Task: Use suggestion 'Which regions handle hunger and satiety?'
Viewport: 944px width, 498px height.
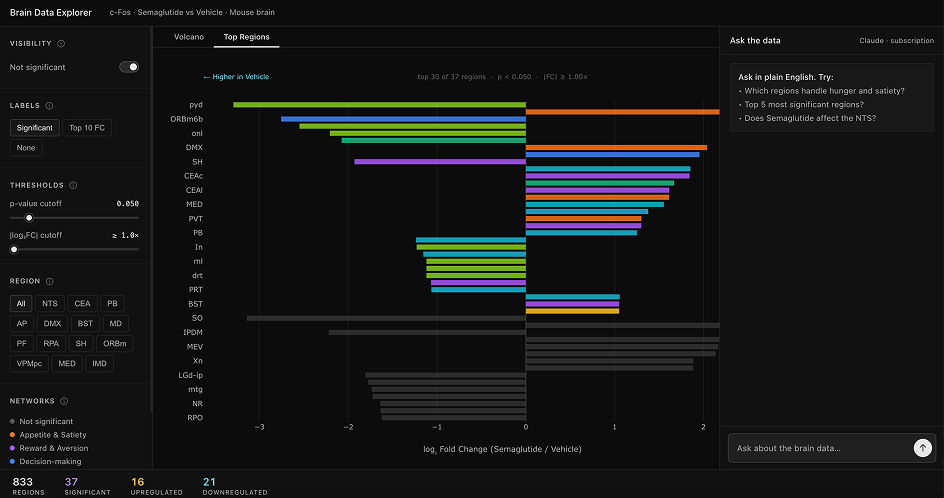Action: (824, 91)
